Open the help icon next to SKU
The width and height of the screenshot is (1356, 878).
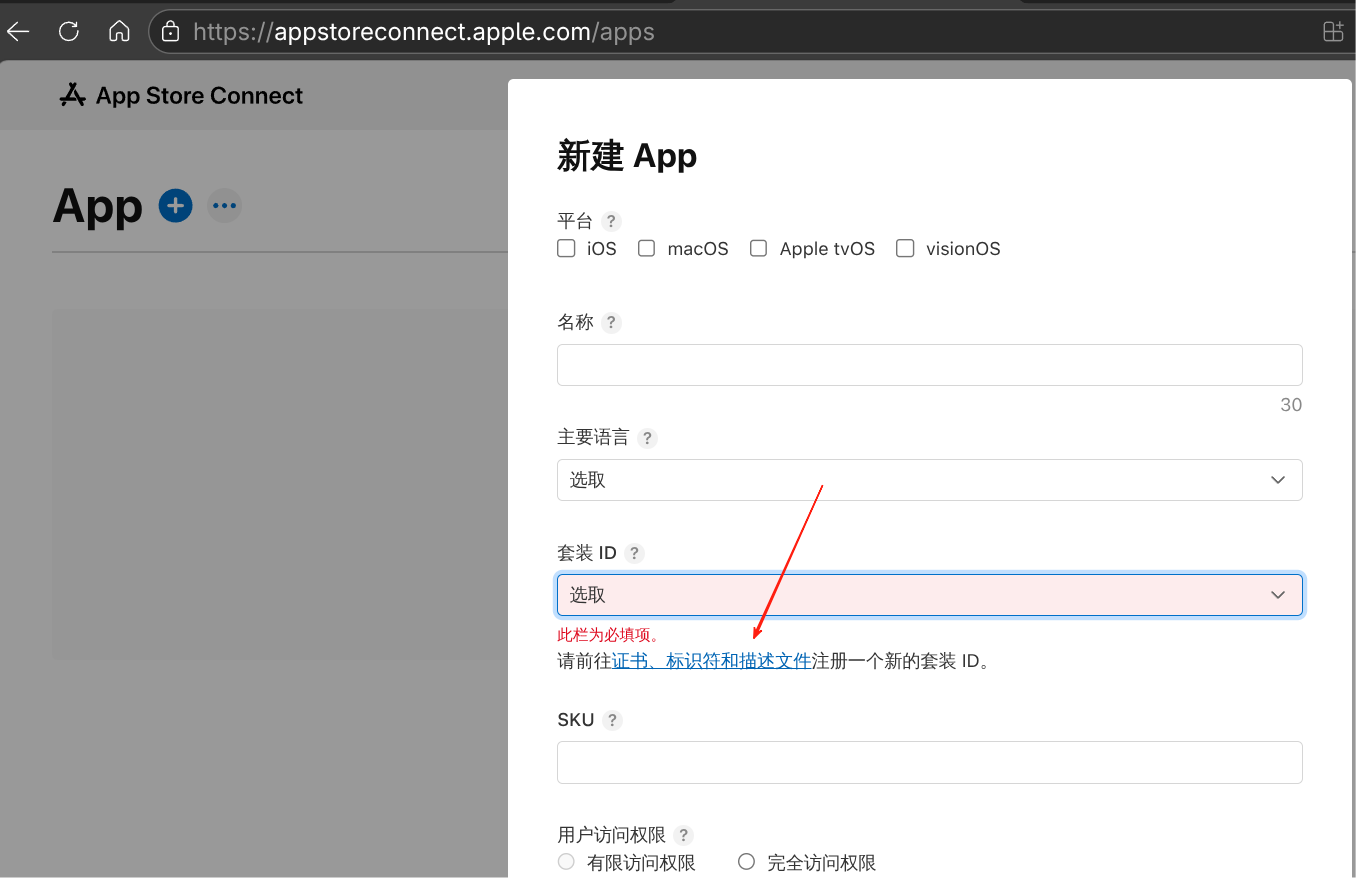pos(612,720)
